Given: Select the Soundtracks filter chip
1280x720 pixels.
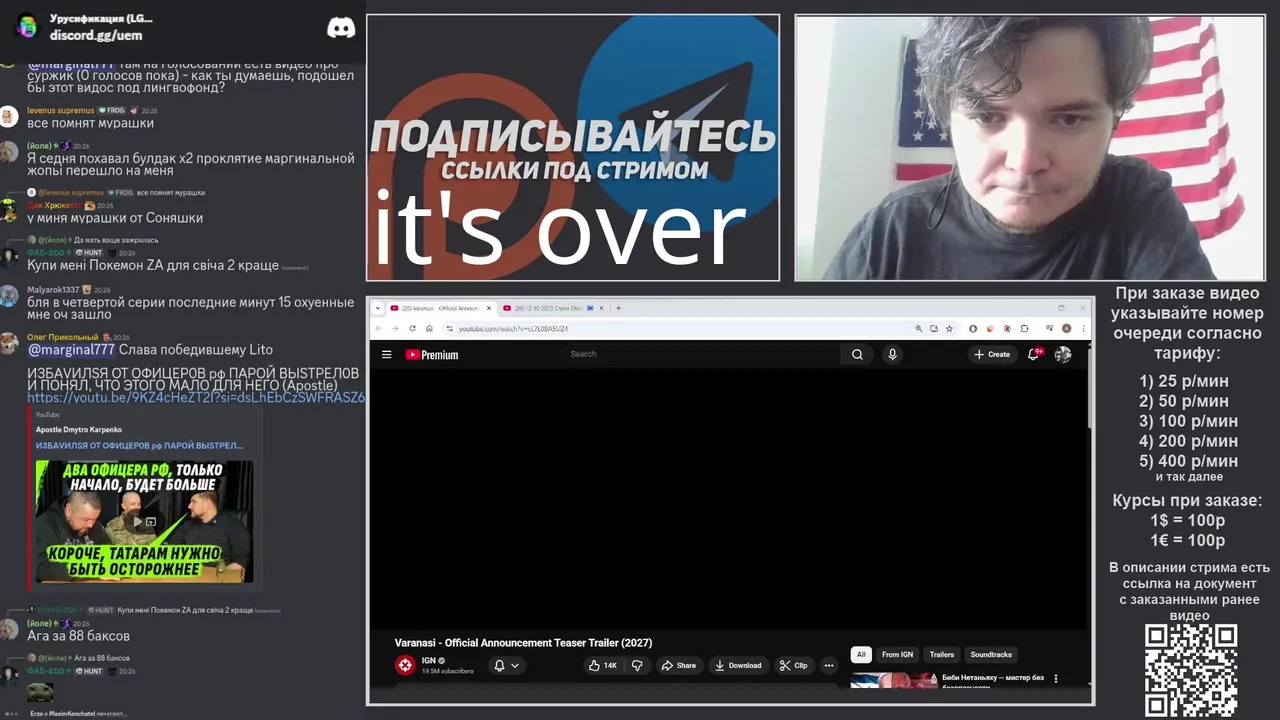Looking at the screenshot, I should click(991, 654).
